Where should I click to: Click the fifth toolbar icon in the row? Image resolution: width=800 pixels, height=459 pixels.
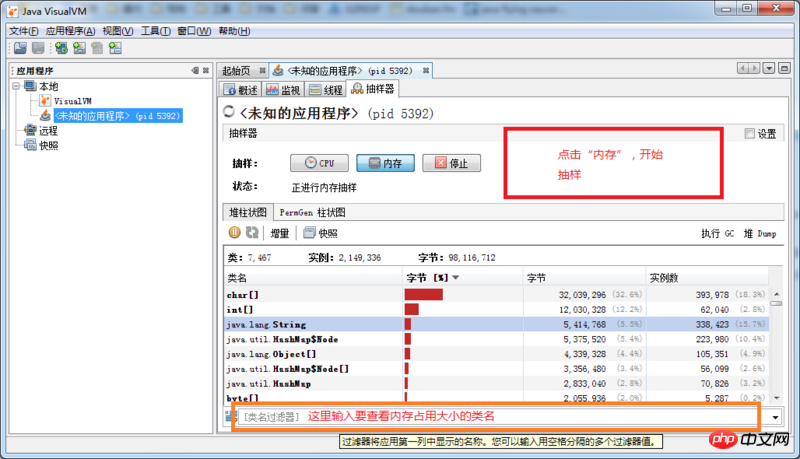(97, 48)
